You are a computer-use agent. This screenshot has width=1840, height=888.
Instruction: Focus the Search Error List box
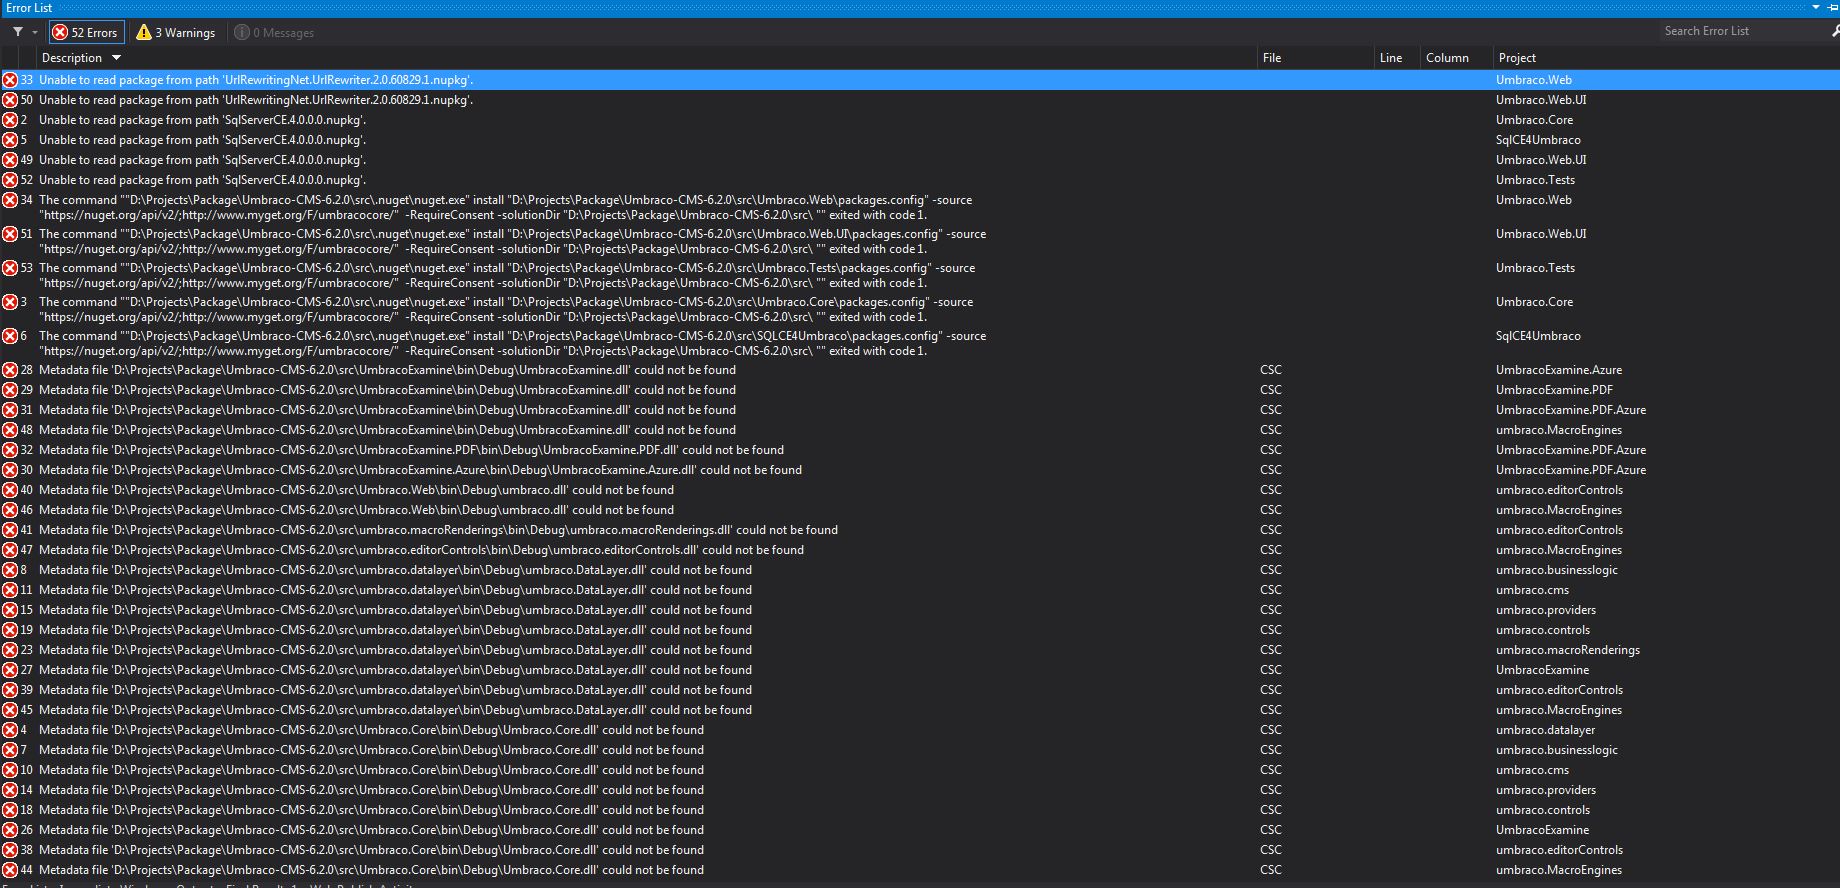click(x=1740, y=31)
